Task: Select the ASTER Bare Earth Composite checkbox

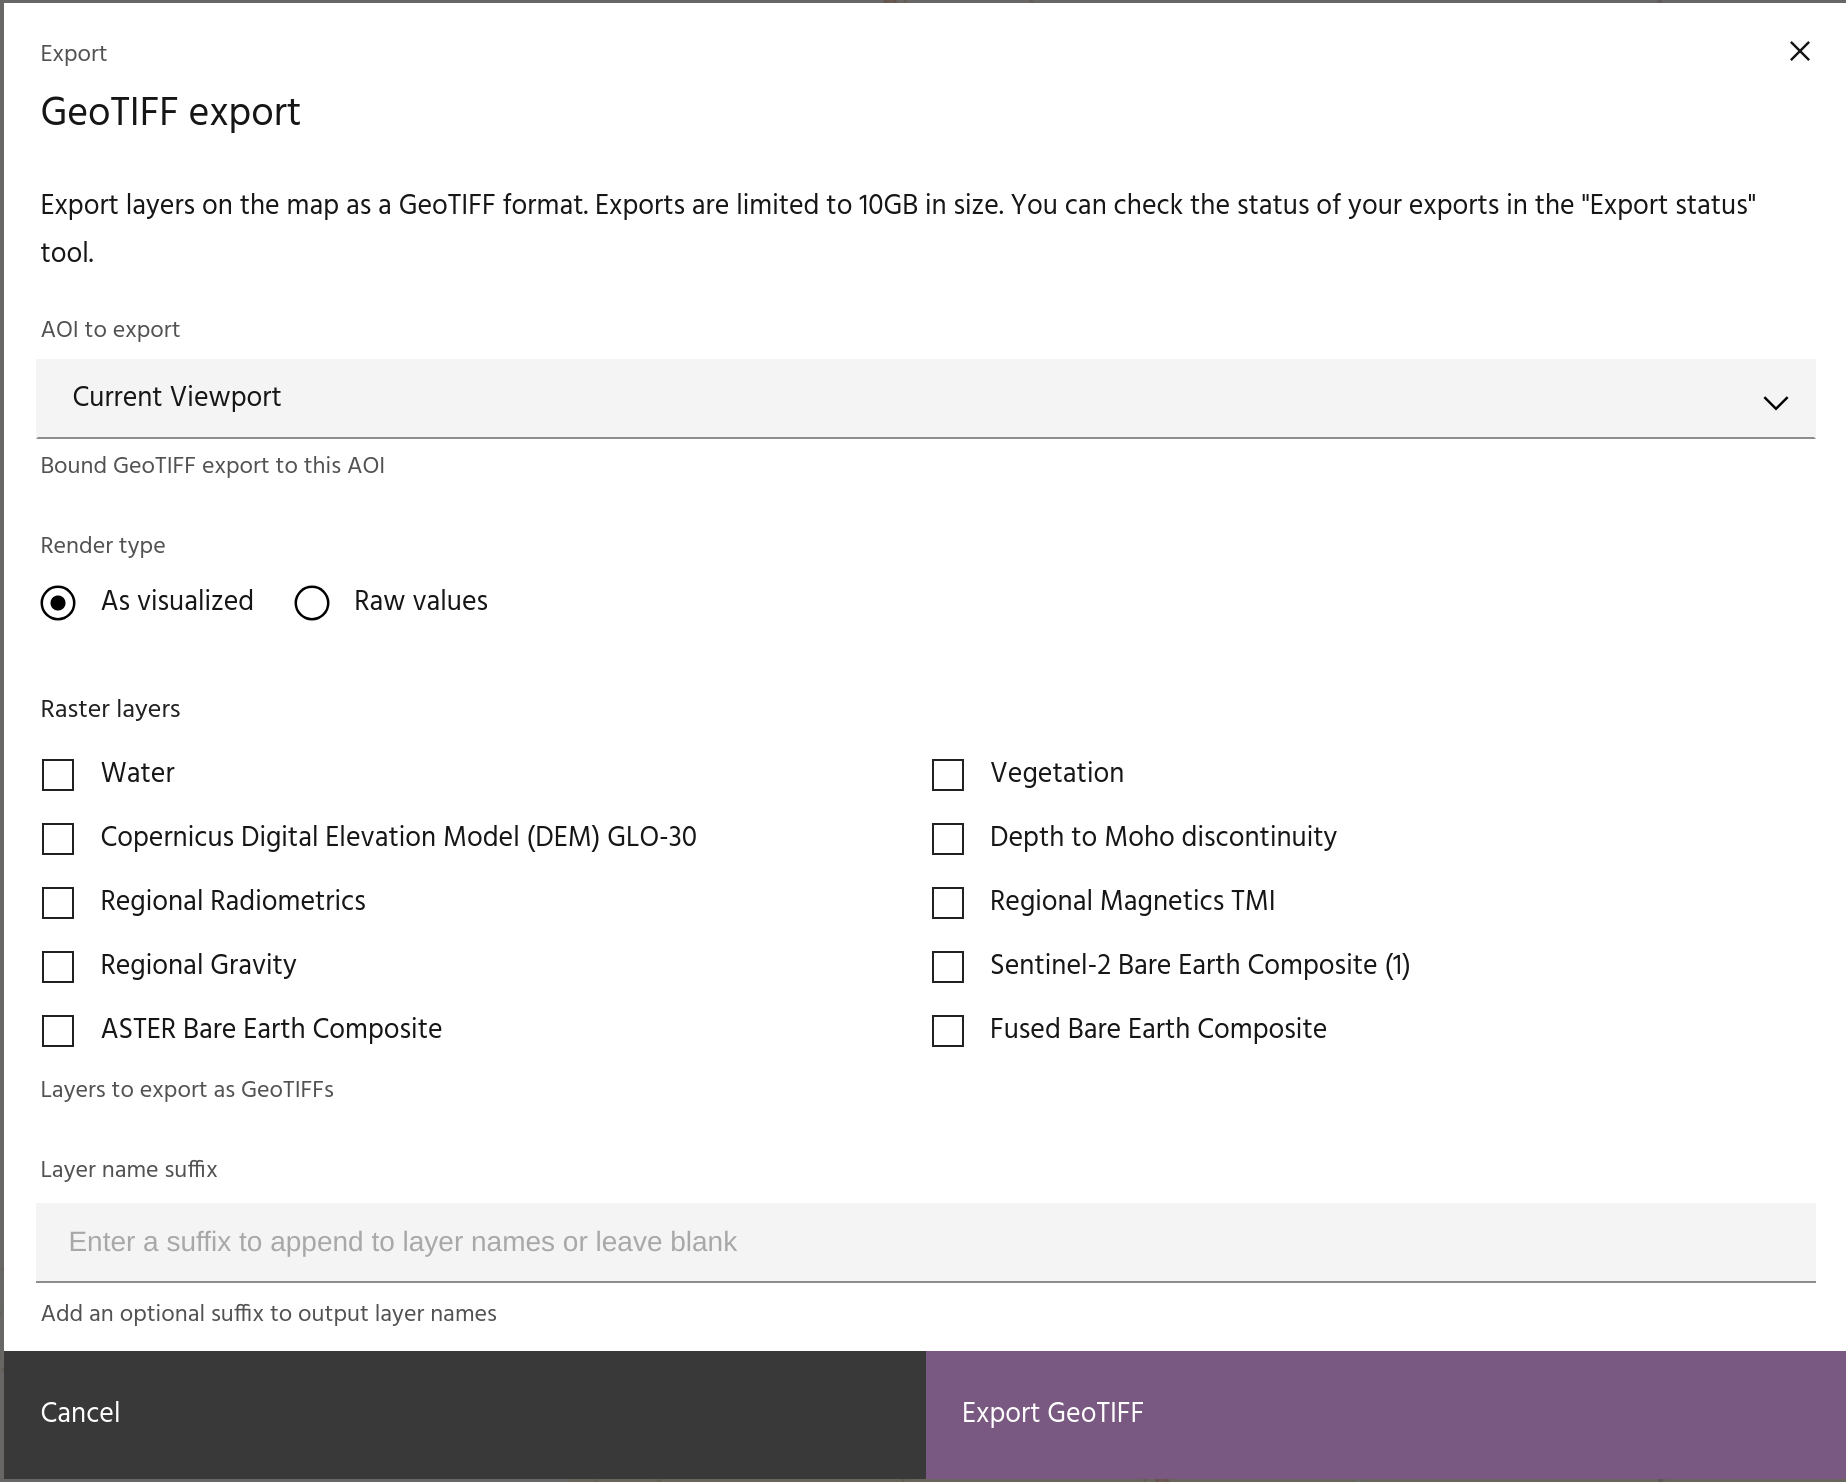Action: [58, 1031]
